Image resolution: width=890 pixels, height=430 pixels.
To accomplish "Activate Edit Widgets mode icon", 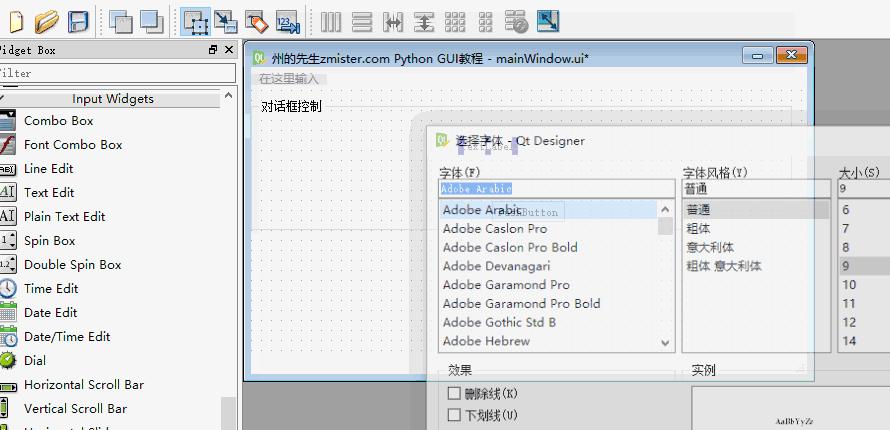I will pyautogui.click(x=196, y=22).
